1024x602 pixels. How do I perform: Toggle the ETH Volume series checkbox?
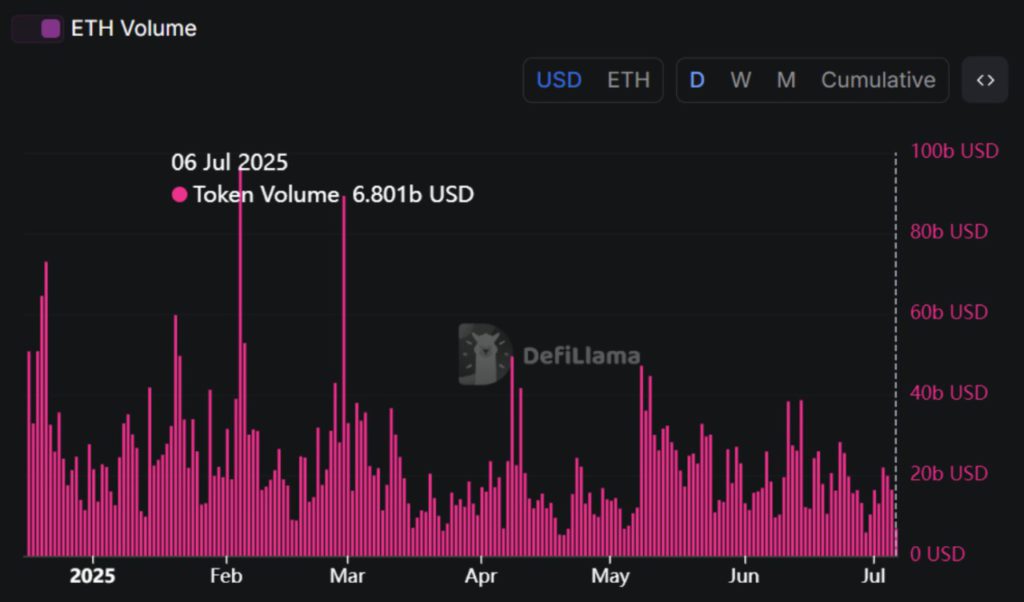pyautogui.click(x=50, y=28)
